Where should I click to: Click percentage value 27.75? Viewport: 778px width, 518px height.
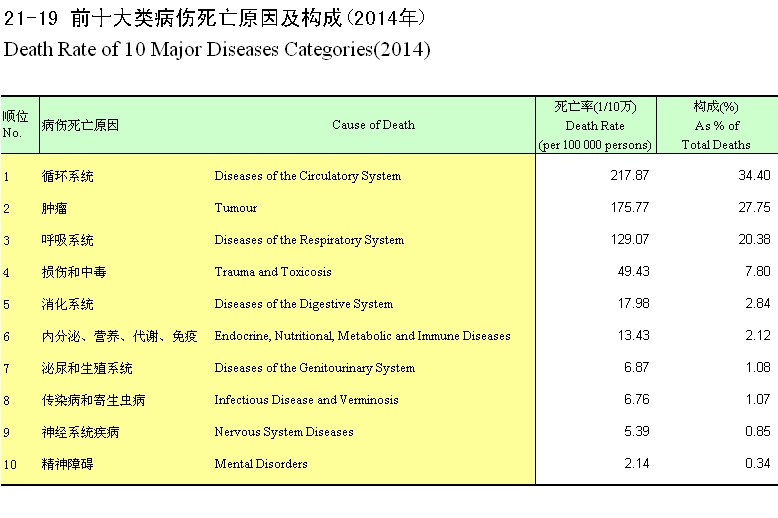coord(754,207)
